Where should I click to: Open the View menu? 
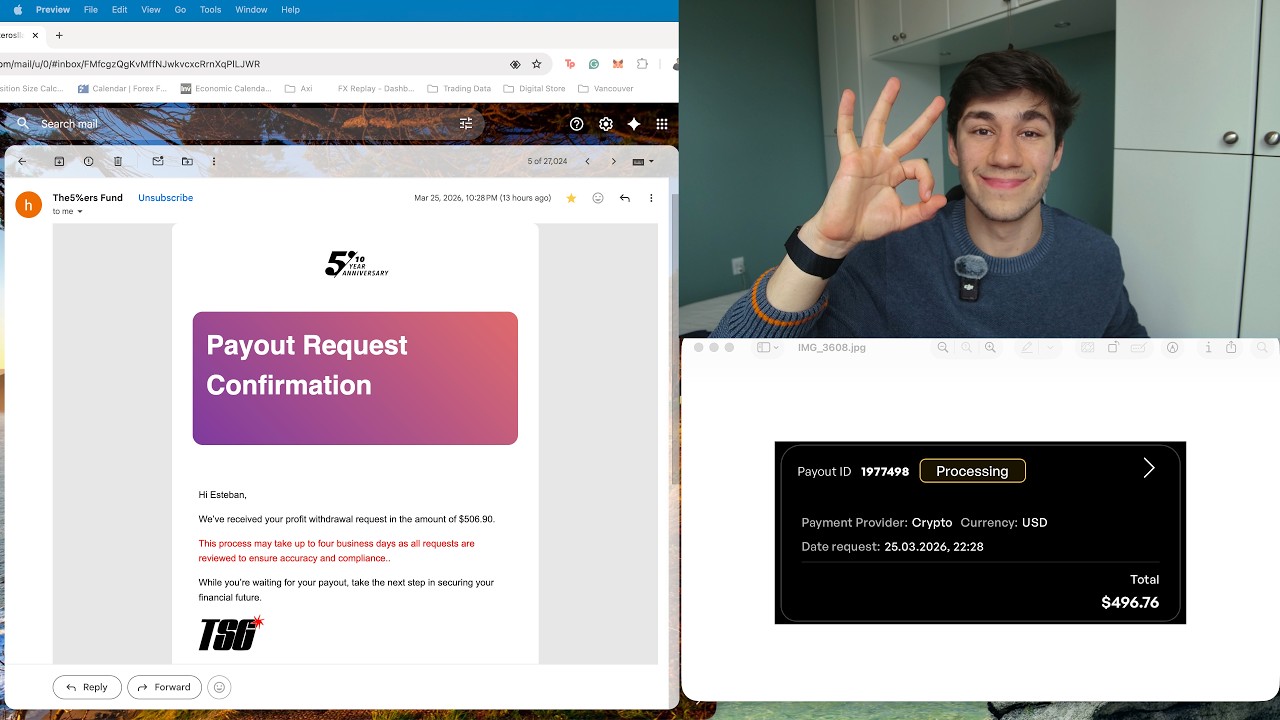point(151,9)
